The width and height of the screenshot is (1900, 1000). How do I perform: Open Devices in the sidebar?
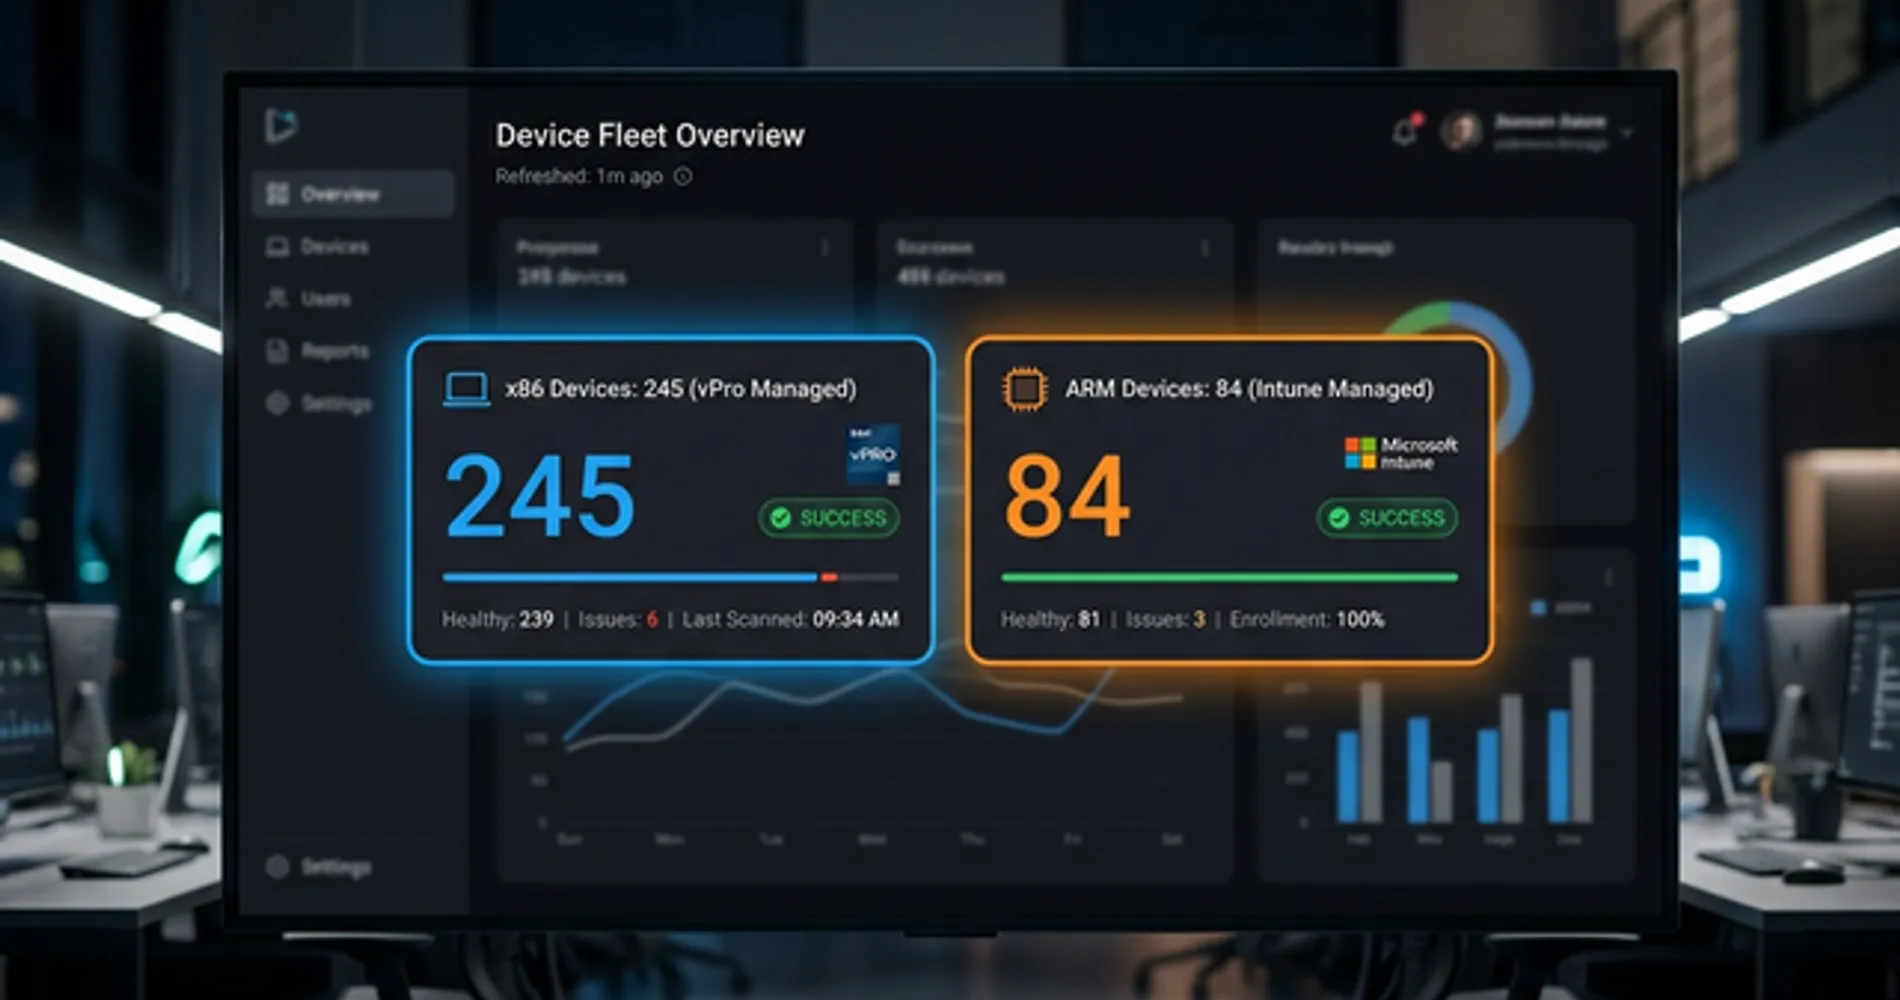(x=333, y=247)
